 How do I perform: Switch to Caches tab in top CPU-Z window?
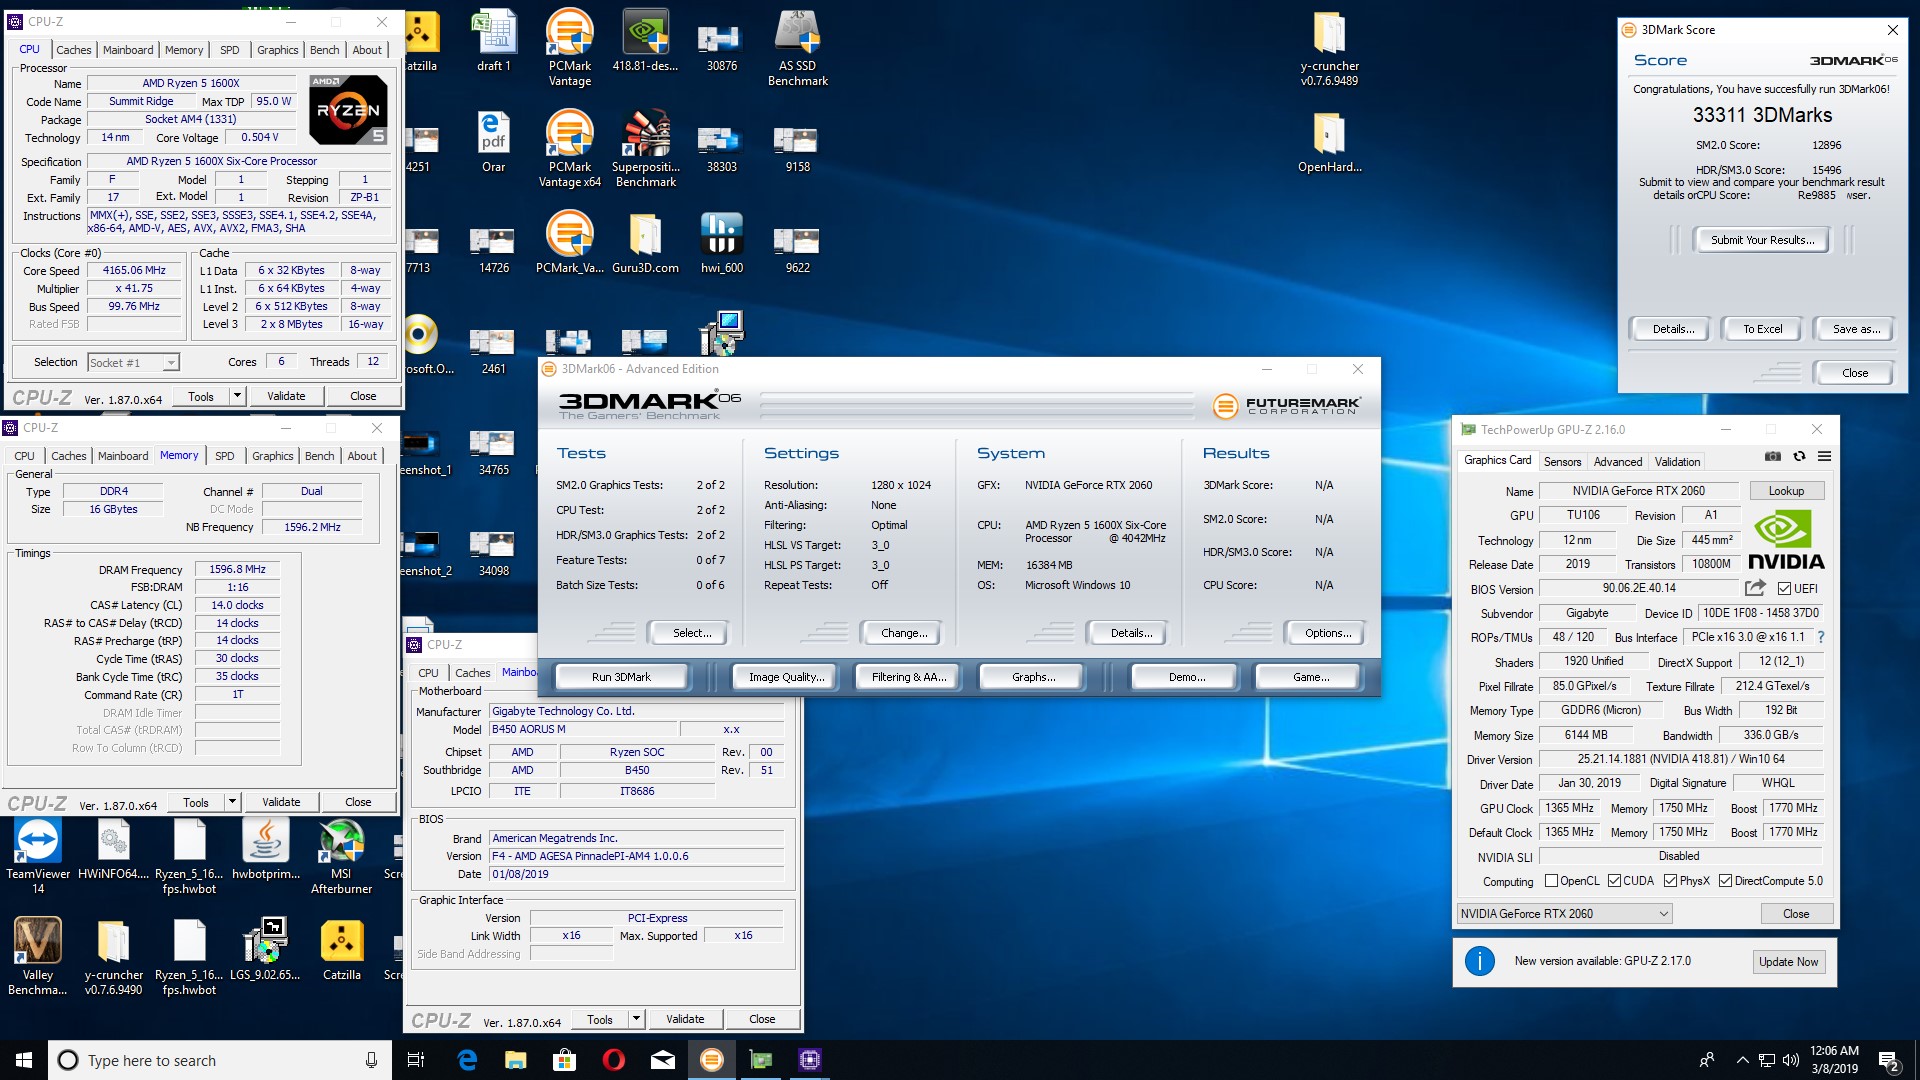[73, 50]
